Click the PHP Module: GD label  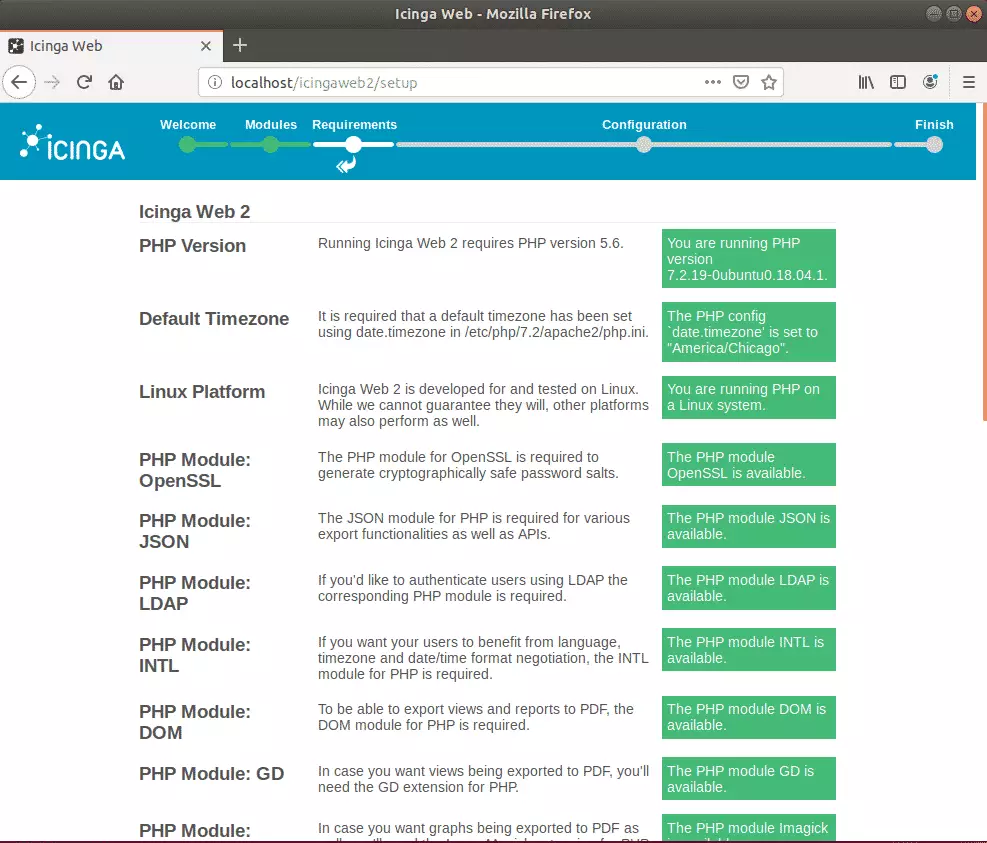coord(212,773)
